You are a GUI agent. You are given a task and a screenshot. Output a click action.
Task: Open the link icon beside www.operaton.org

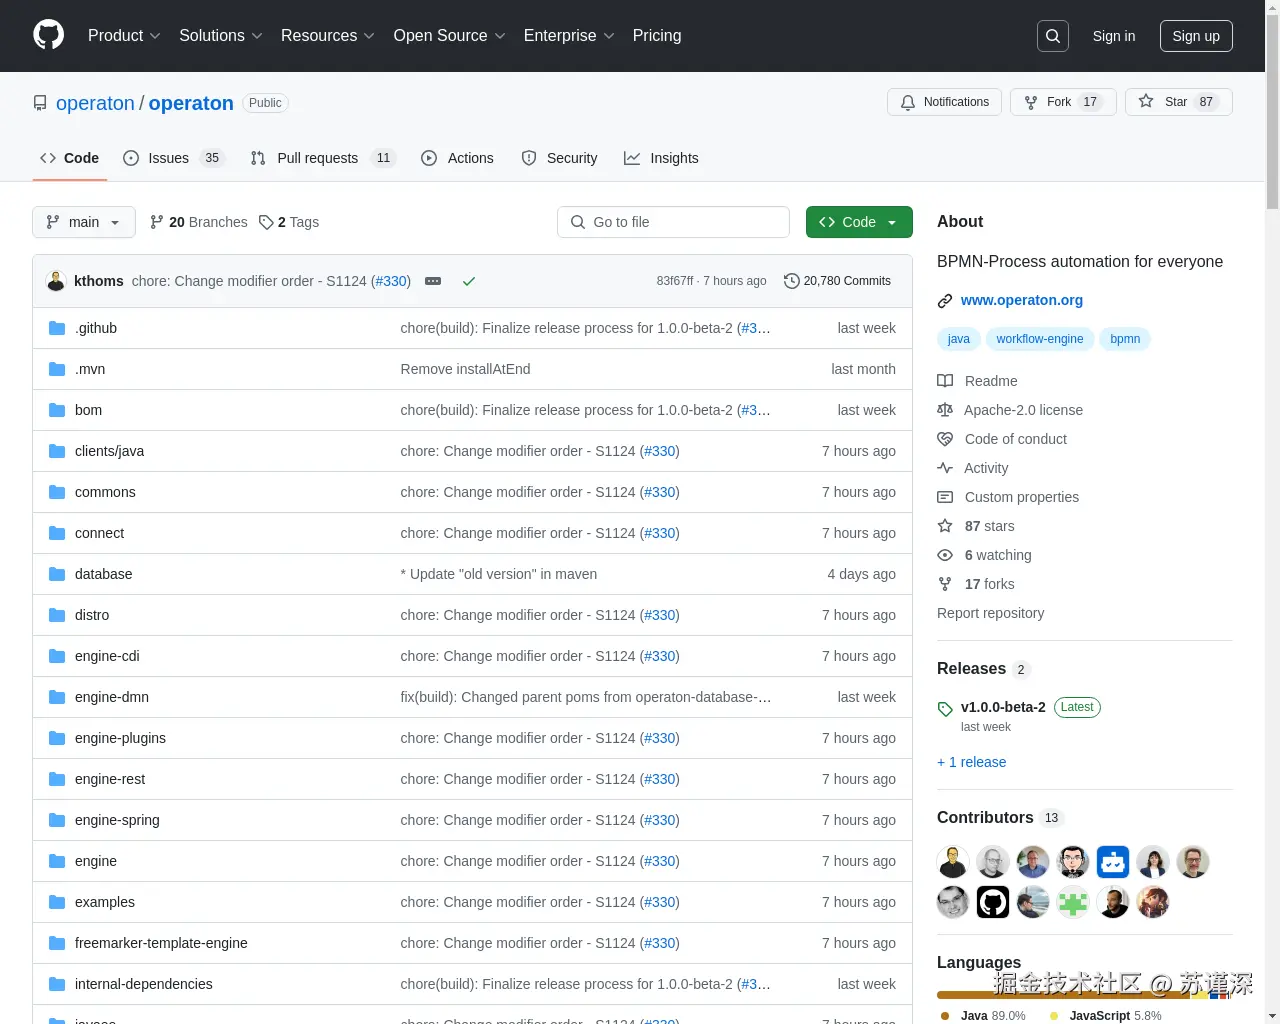(945, 300)
